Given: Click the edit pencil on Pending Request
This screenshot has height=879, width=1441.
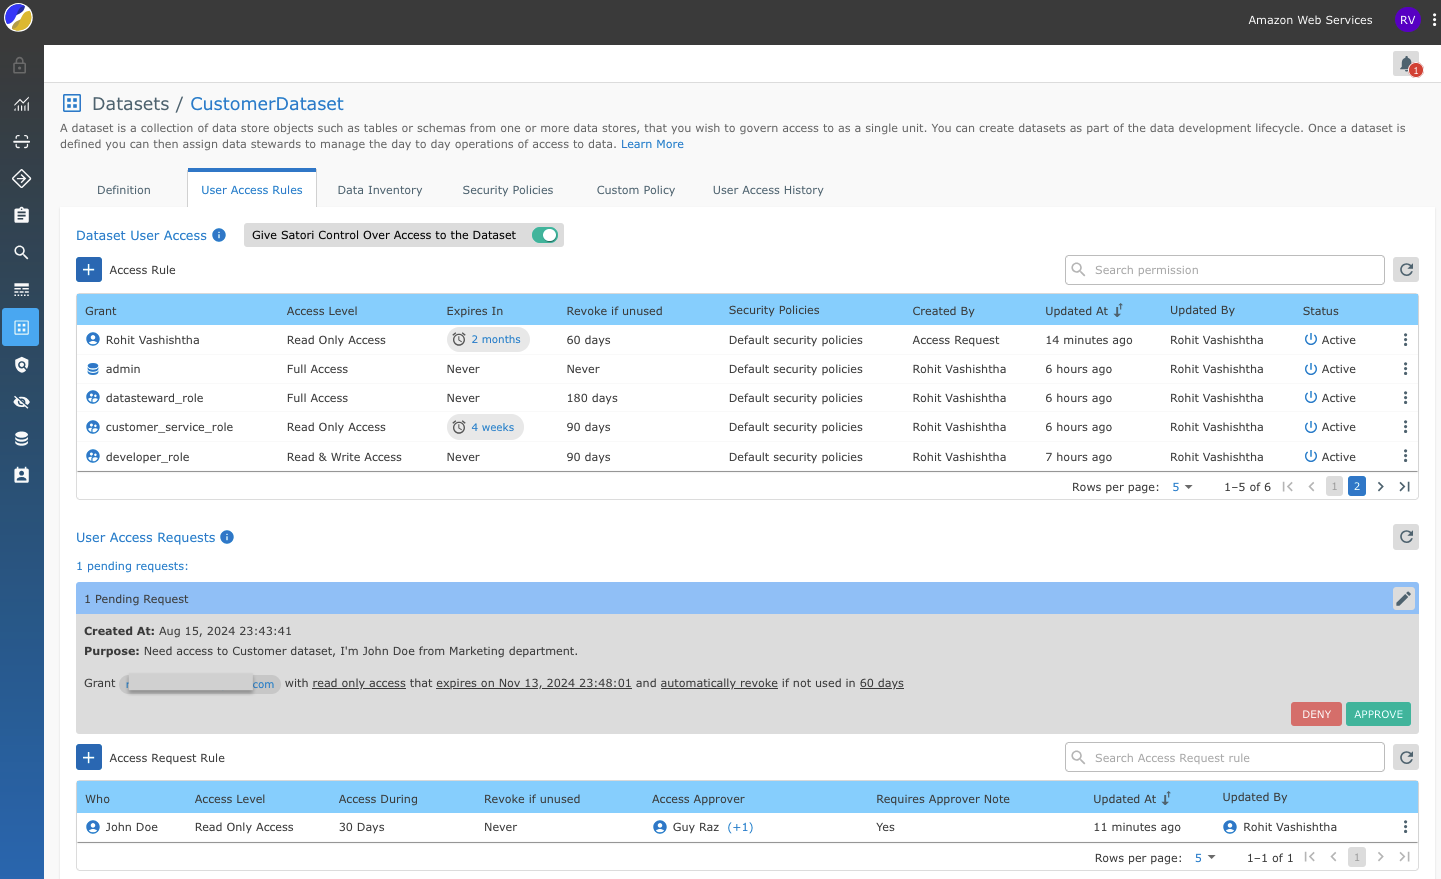Looking at the screenshot, I should click(x=1403, y=598).
